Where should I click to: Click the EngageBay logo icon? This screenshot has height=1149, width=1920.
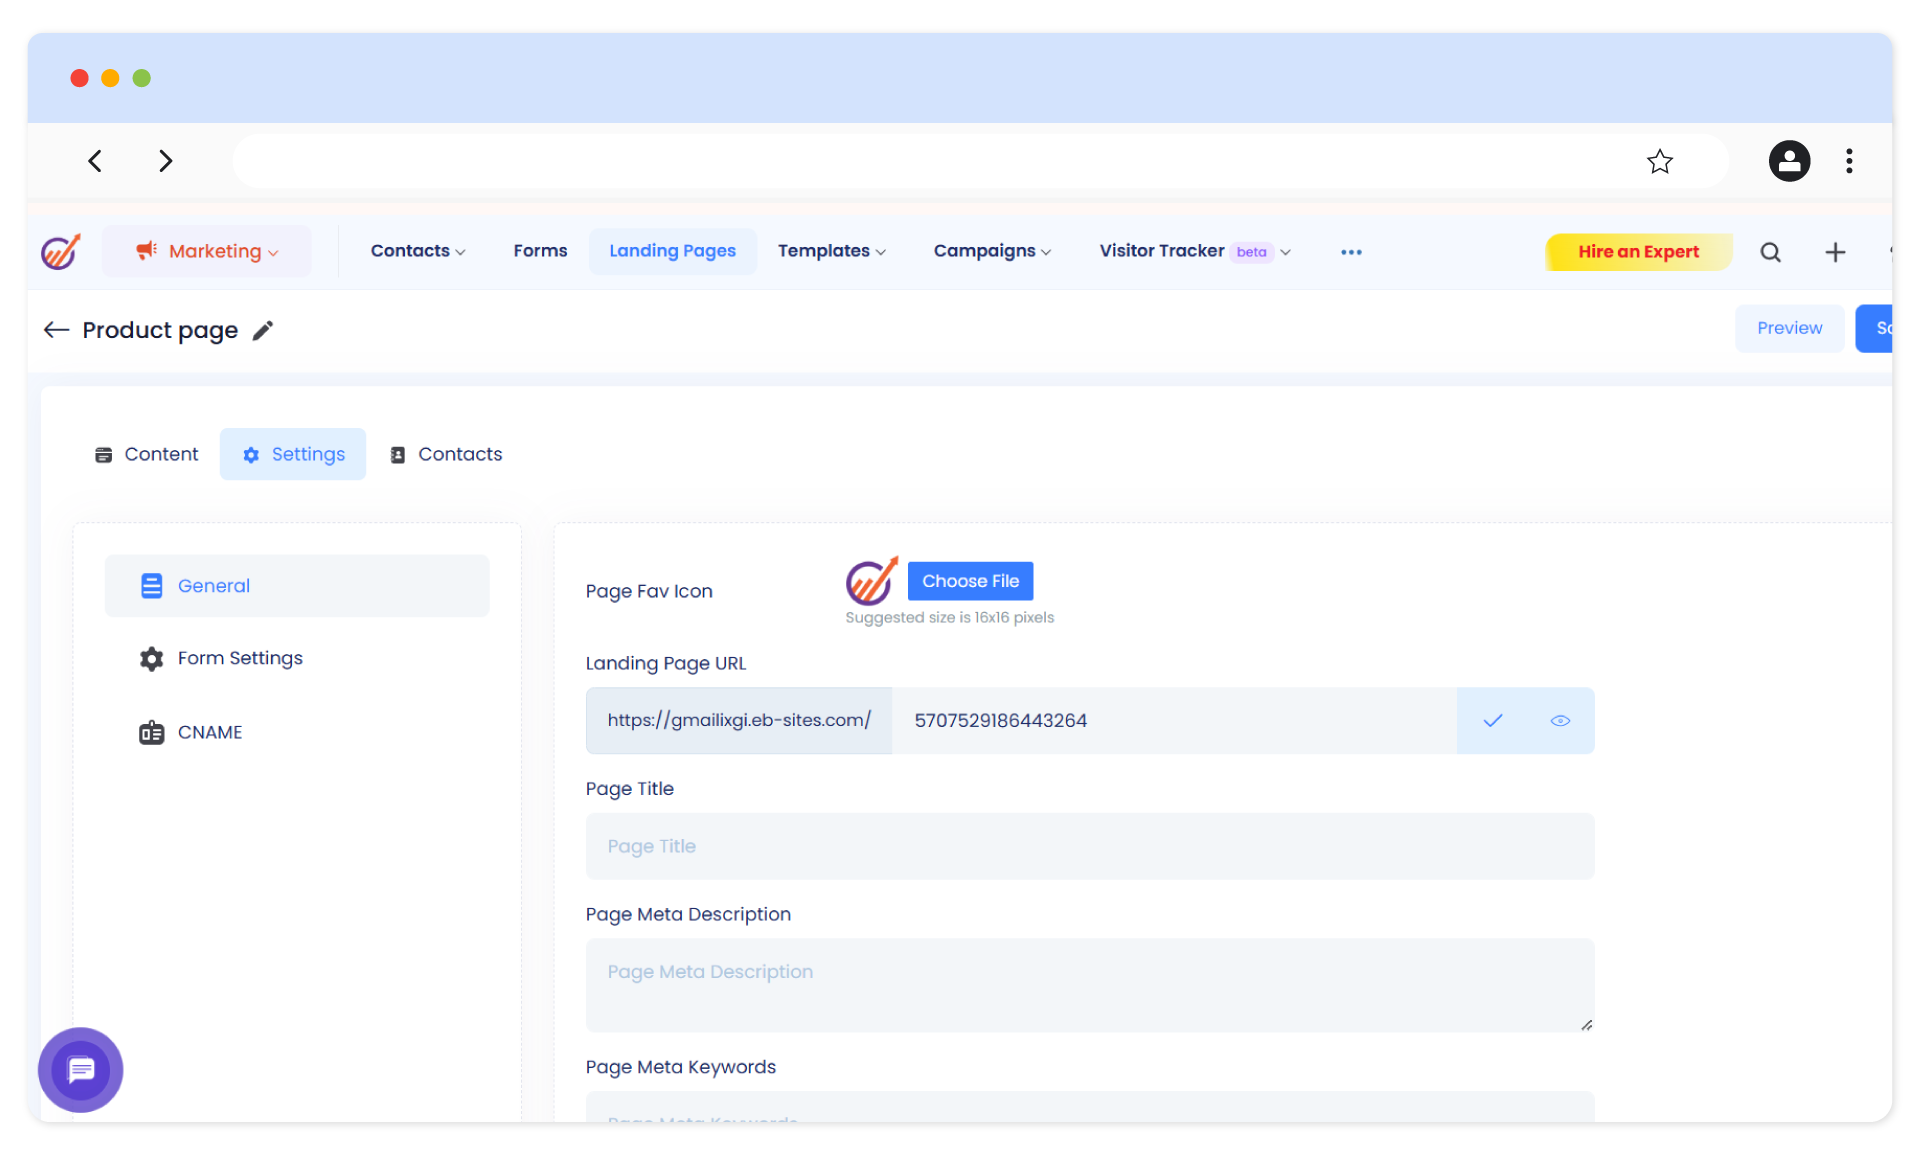pos(60,251)
